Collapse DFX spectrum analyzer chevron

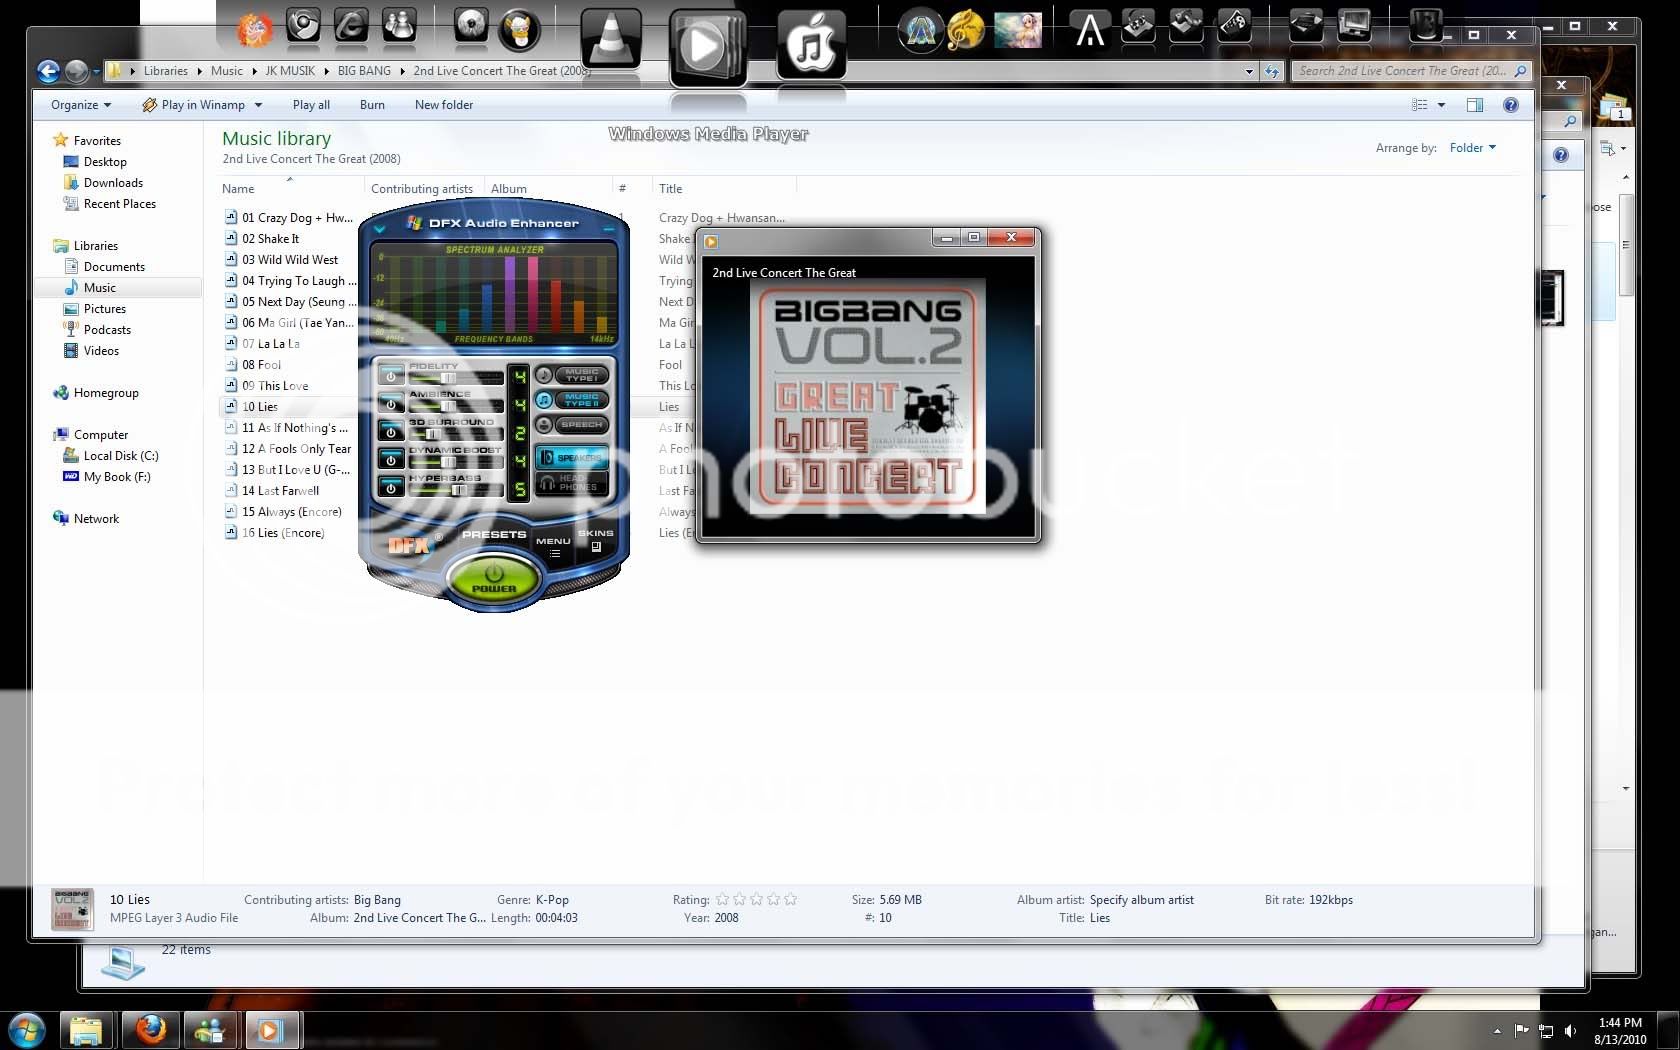tap(379, 229)
